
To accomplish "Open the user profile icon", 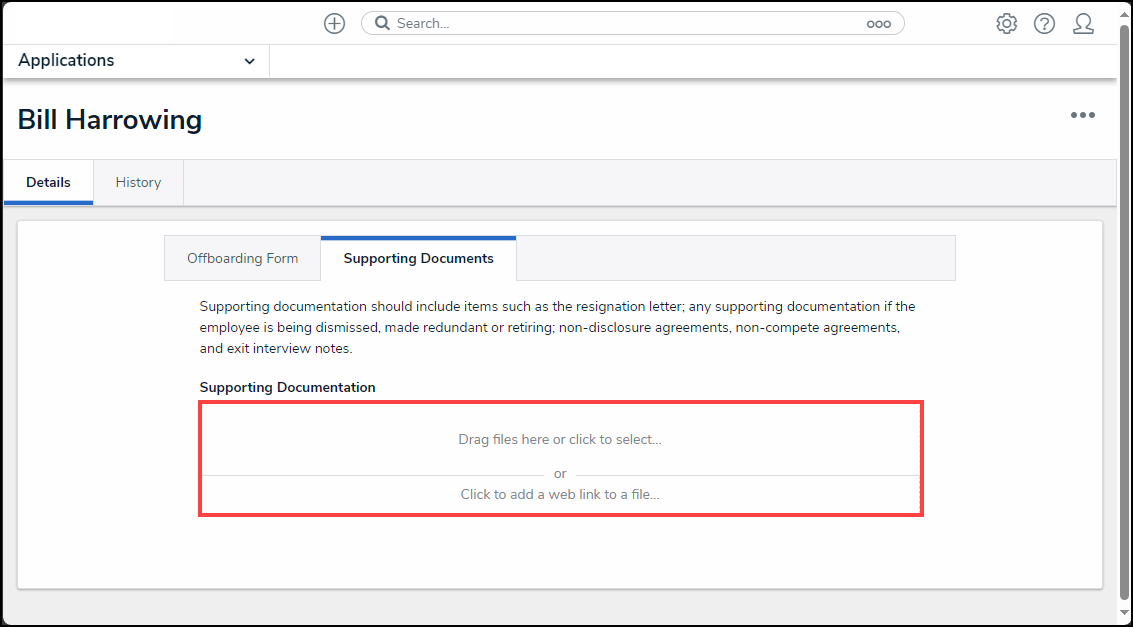I will [1083, 24].
